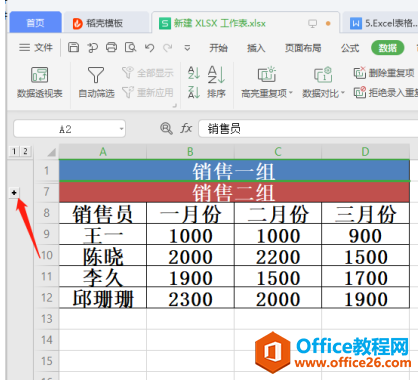Expand the quick access toolbar dropdown

coord(187,48)
